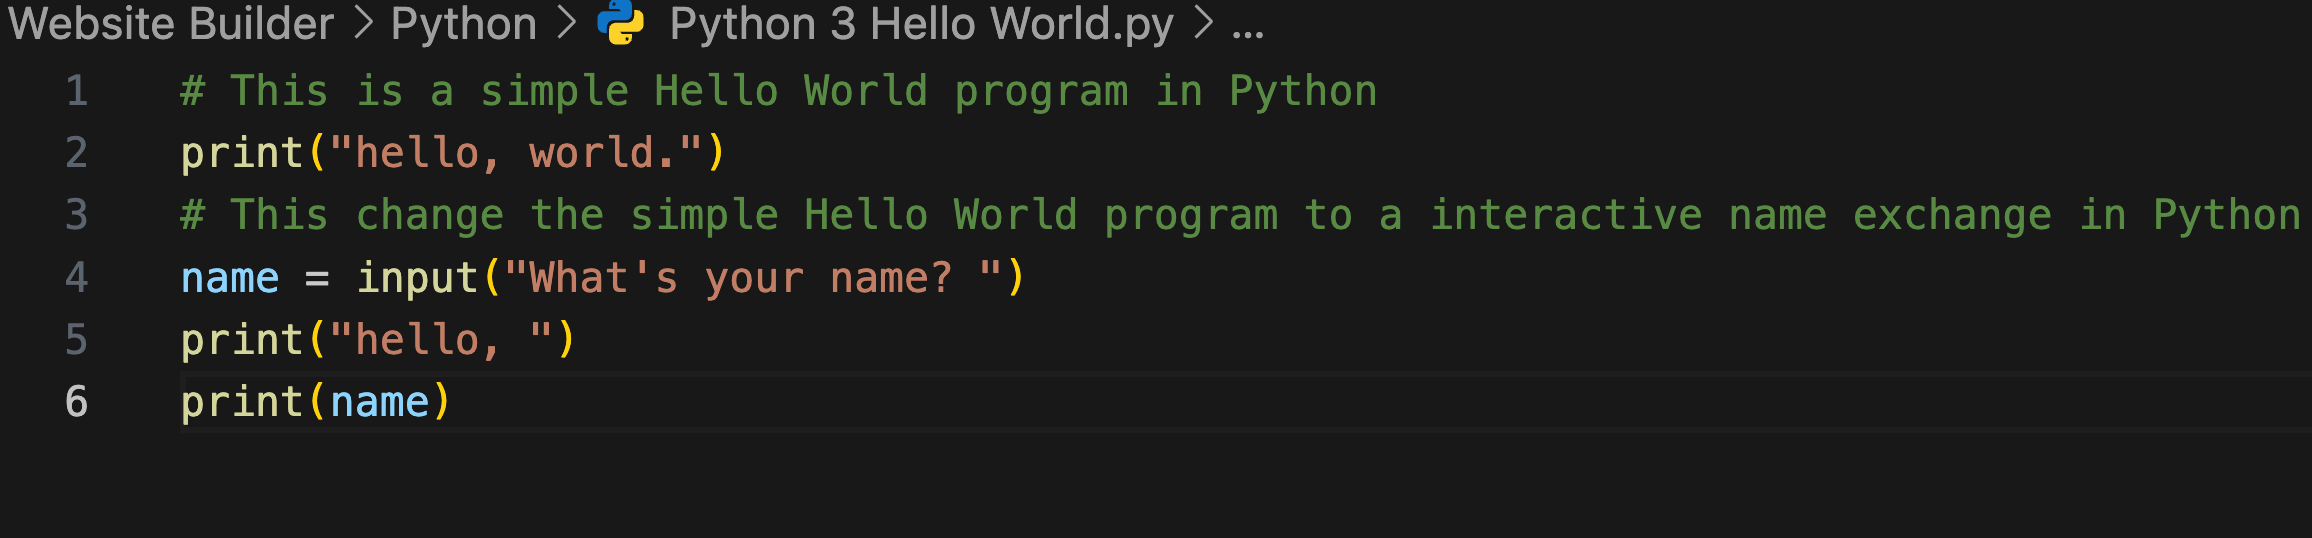Click the chevron after Hello World.py
This screenshot has height=538, width=2312.
click(x=1203, y=23)
